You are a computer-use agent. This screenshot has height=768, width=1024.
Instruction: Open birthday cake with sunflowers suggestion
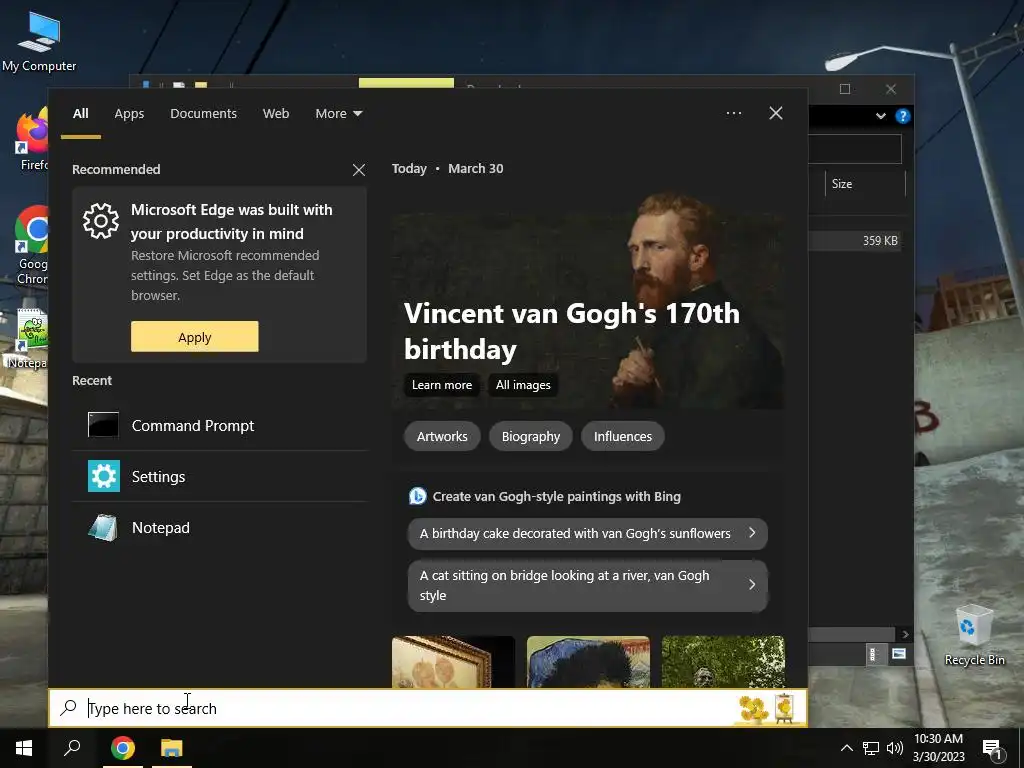click(588, 534)
